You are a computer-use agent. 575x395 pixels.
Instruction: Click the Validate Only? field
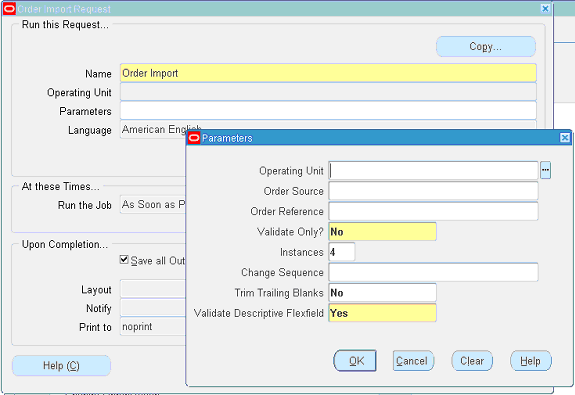pos(382,232)
